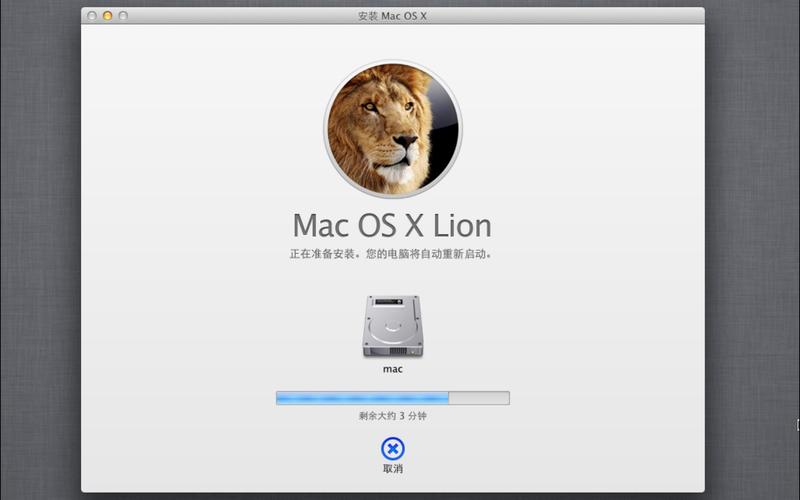Image resolution: width=800 pixels, height=500 pixels.
Task: Select the mac hard drive icon
Action: point(392,327)
